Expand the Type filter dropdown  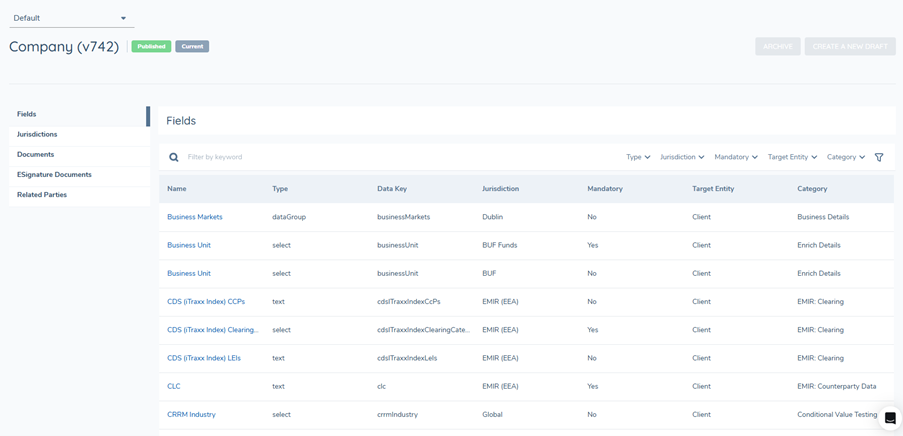tap(638, 157)
